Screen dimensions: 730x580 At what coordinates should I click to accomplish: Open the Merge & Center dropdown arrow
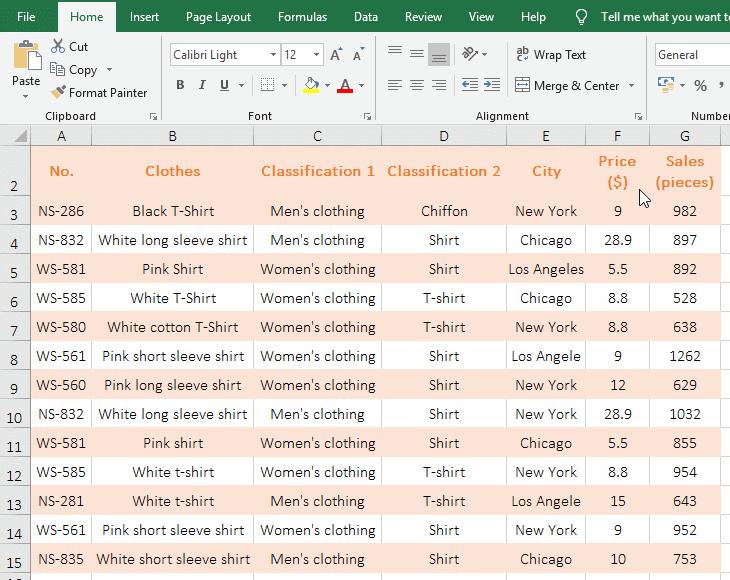click(632, 86)
